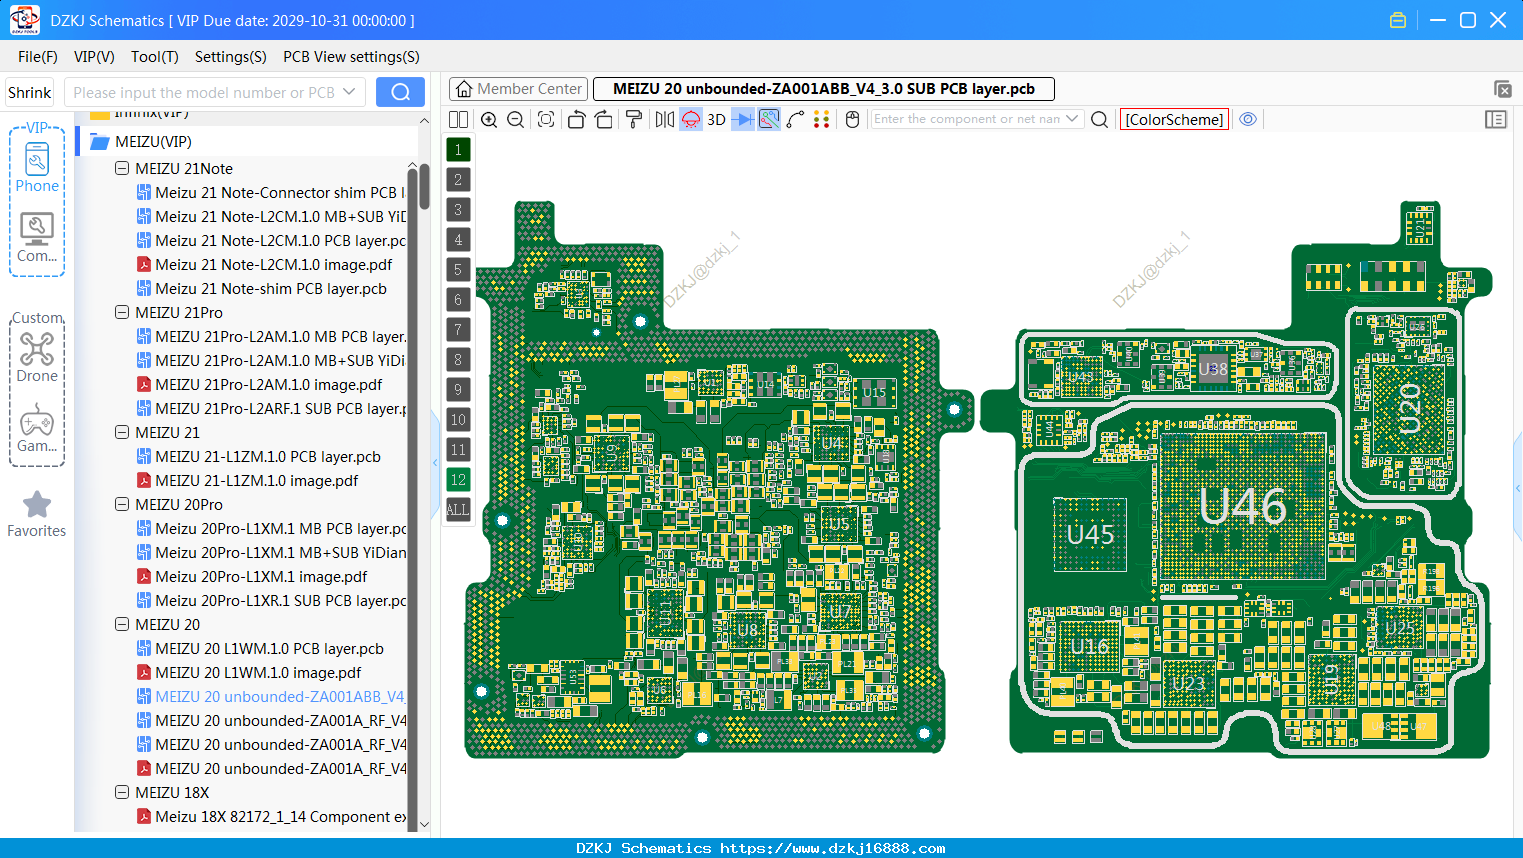Show PCB layer 10
1523x858 pixels.
click(458, 420)
